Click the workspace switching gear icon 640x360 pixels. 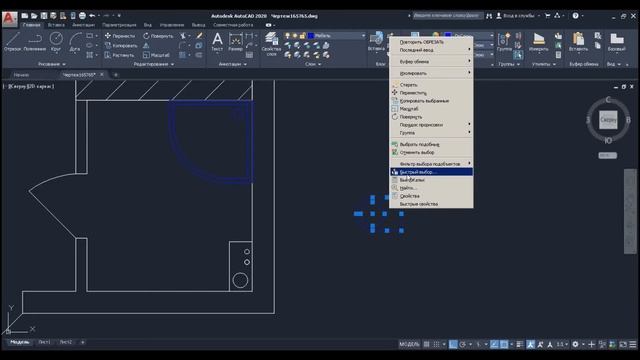pyautogui.click(x=575, y=344)
